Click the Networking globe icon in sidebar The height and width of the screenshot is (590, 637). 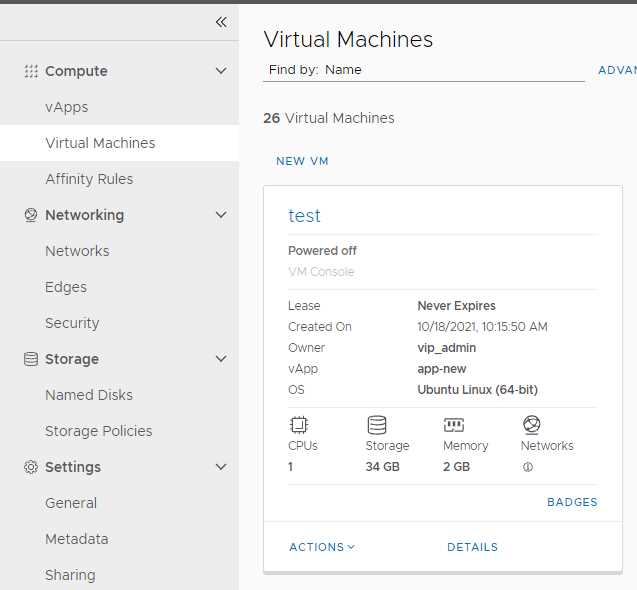[31, 215]
